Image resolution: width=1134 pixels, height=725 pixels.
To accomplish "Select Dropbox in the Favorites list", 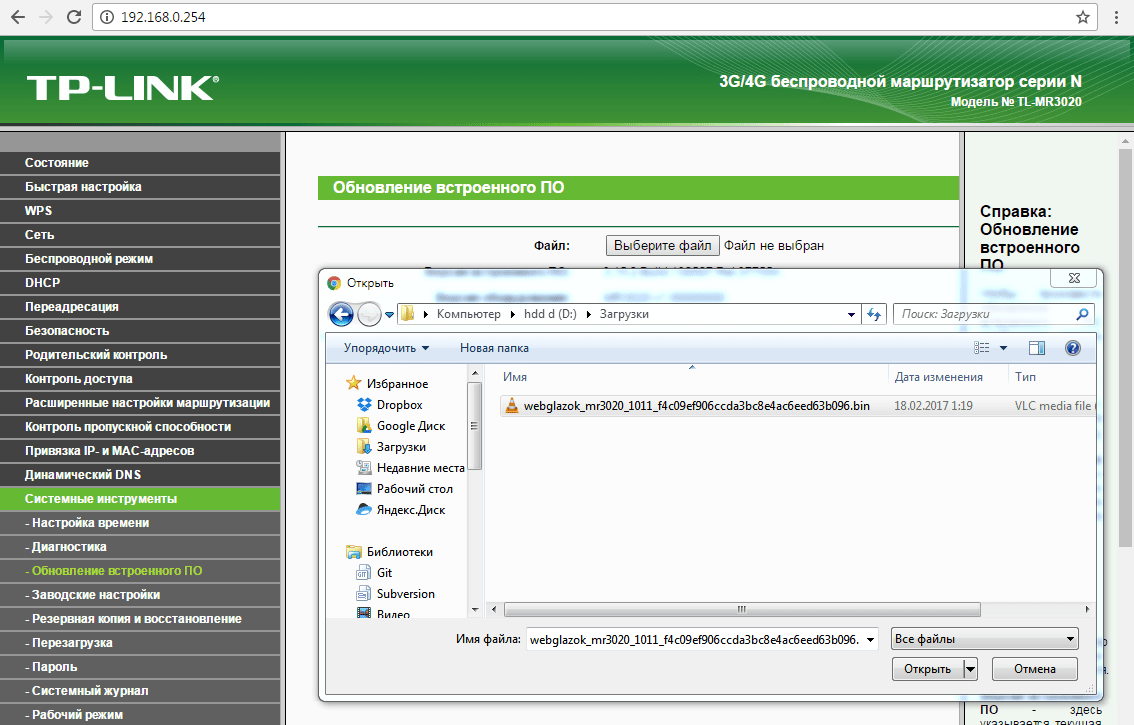I will point(399,405).
